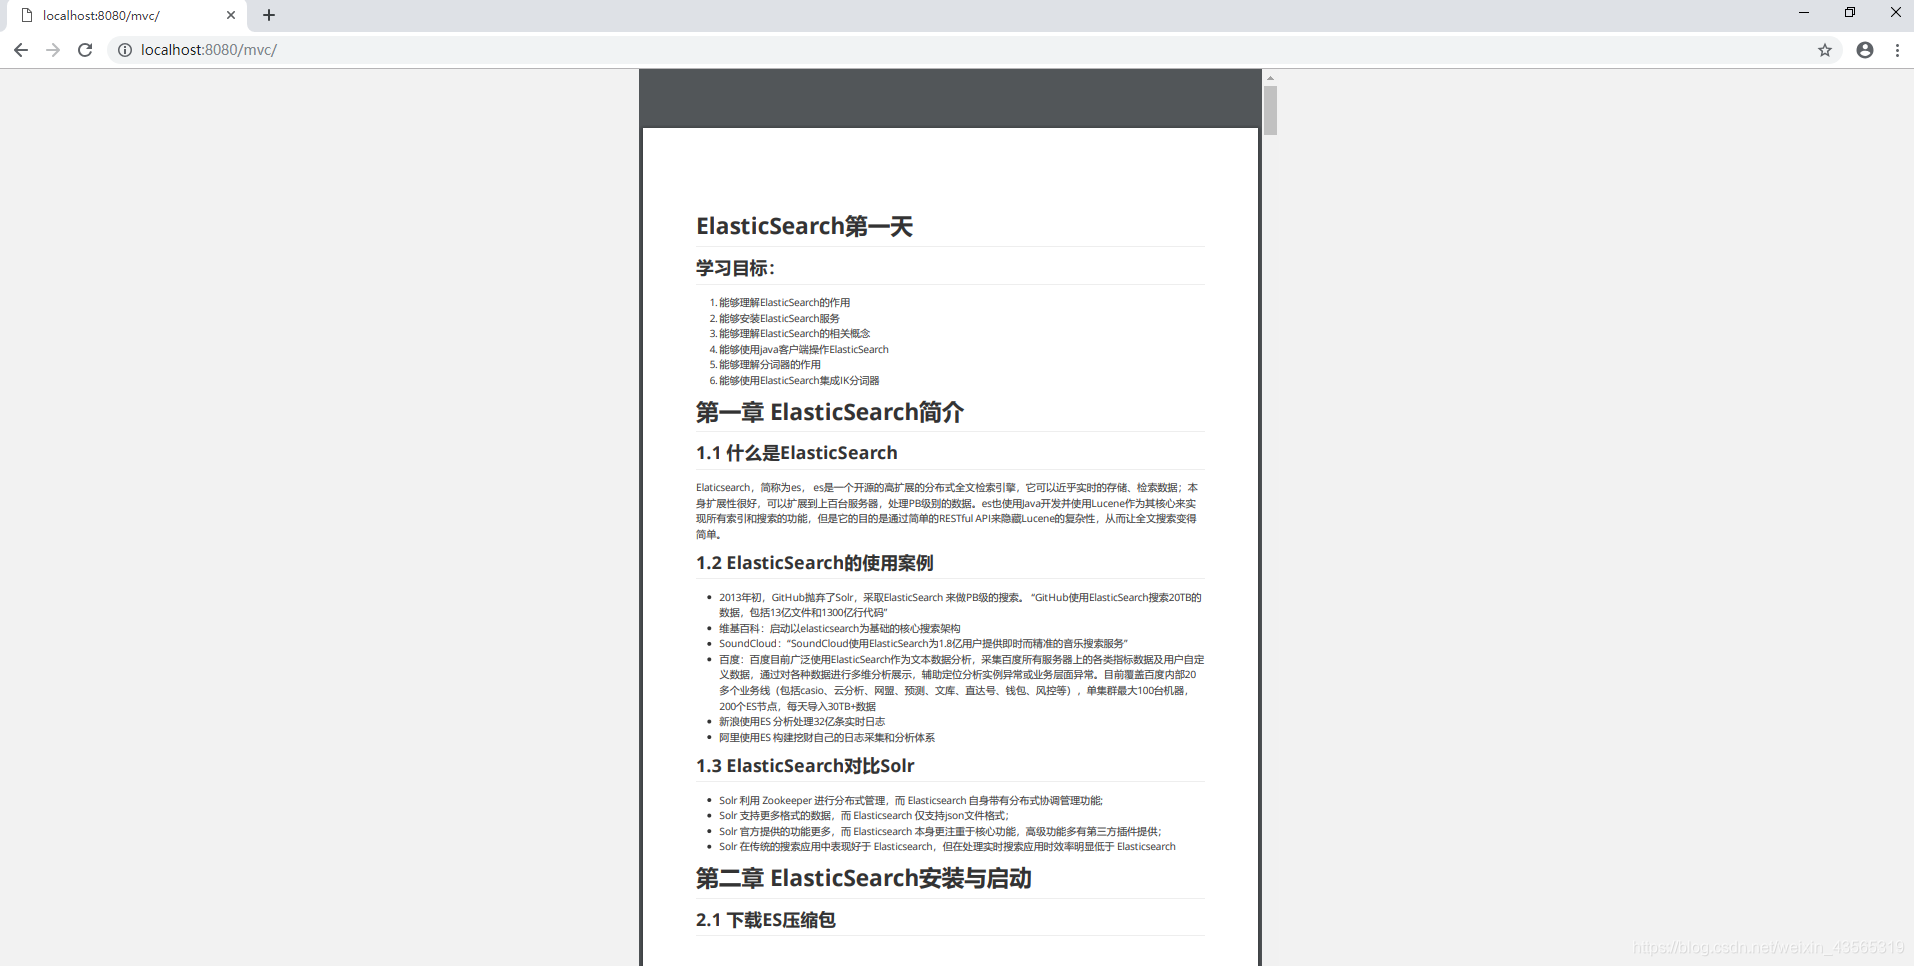Click heading 第一章 ElasticSearch简介

[x=829, y=412]
